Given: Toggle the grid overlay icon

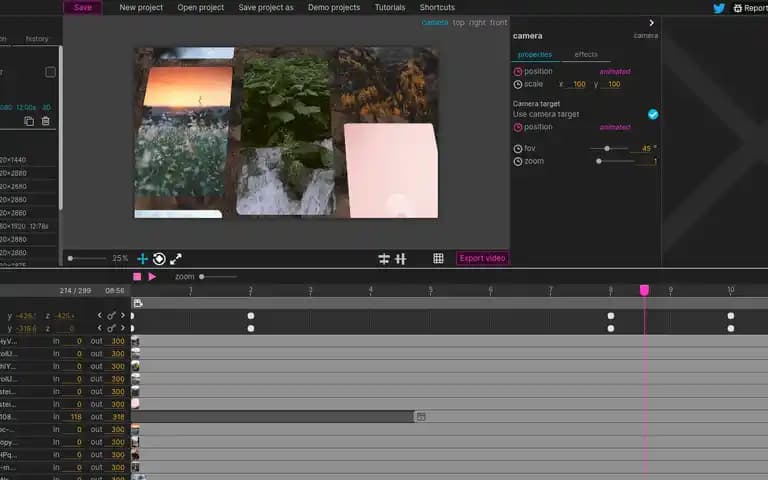Looking at the screenshot, I should (x=438, y=259).
